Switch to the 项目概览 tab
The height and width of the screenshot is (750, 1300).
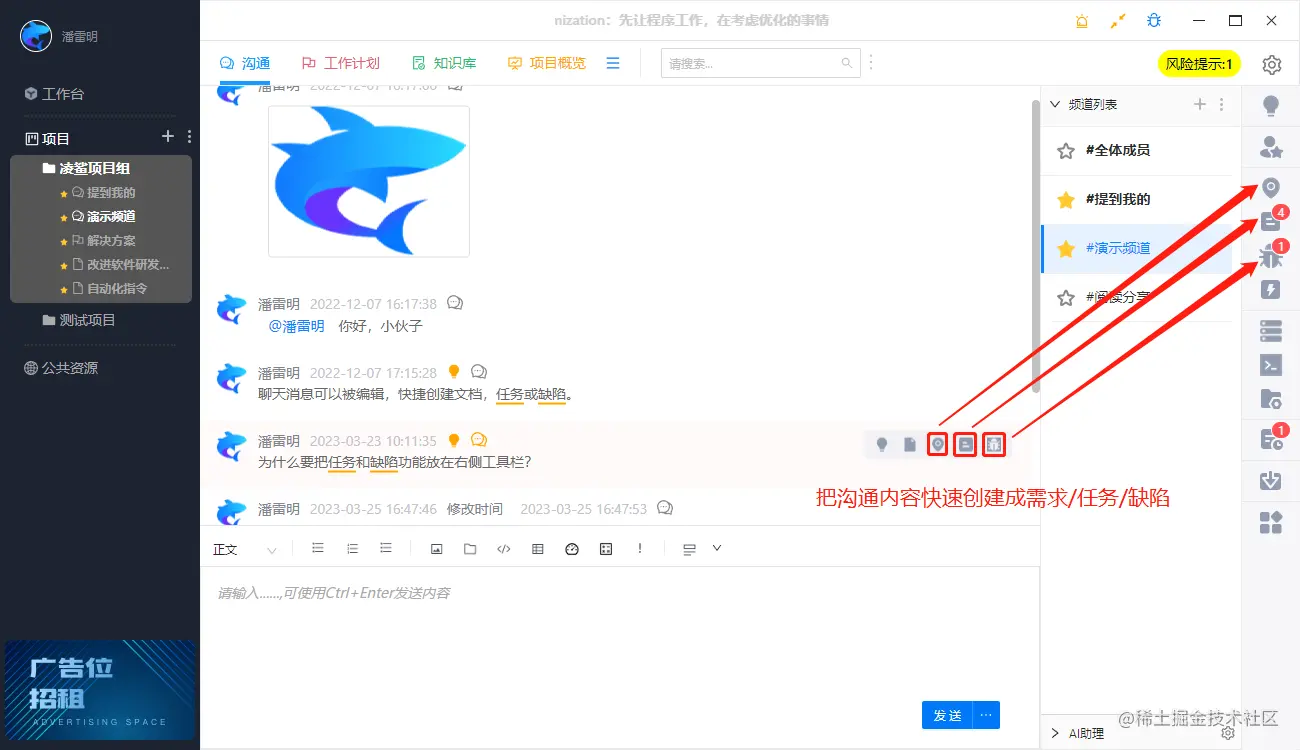(x=547, y=63)
